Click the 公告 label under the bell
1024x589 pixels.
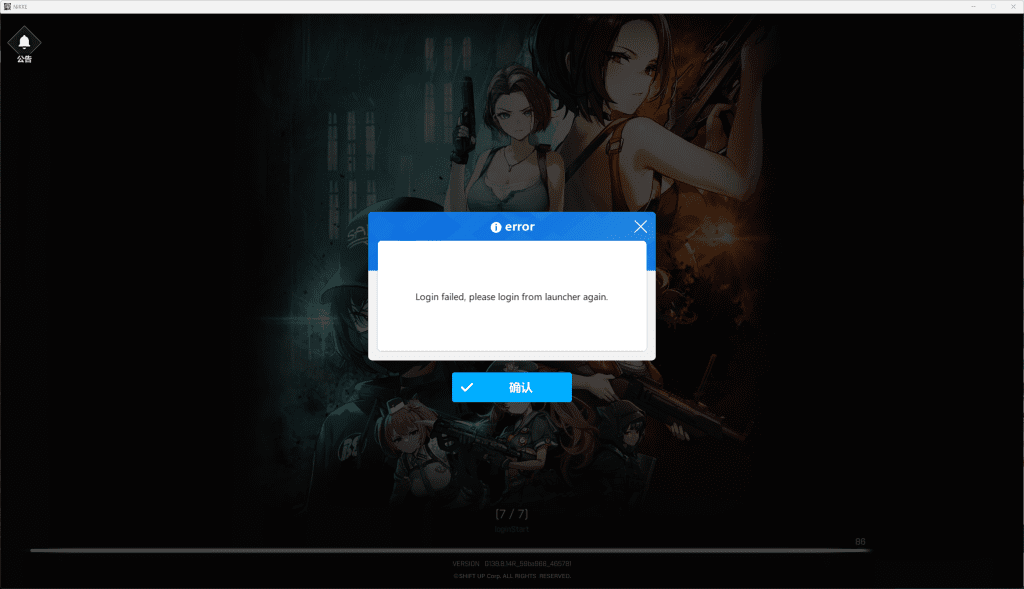coord(24,60)
